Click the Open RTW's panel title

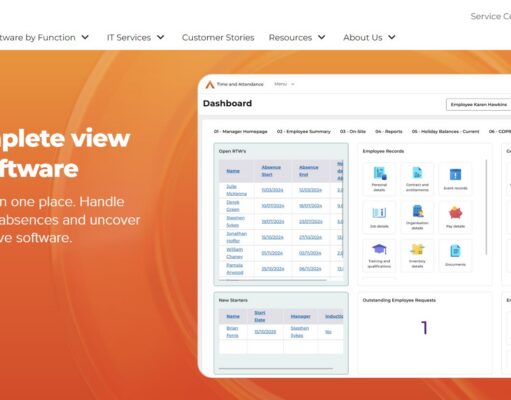pyautogui.click(x=232, y=151)
